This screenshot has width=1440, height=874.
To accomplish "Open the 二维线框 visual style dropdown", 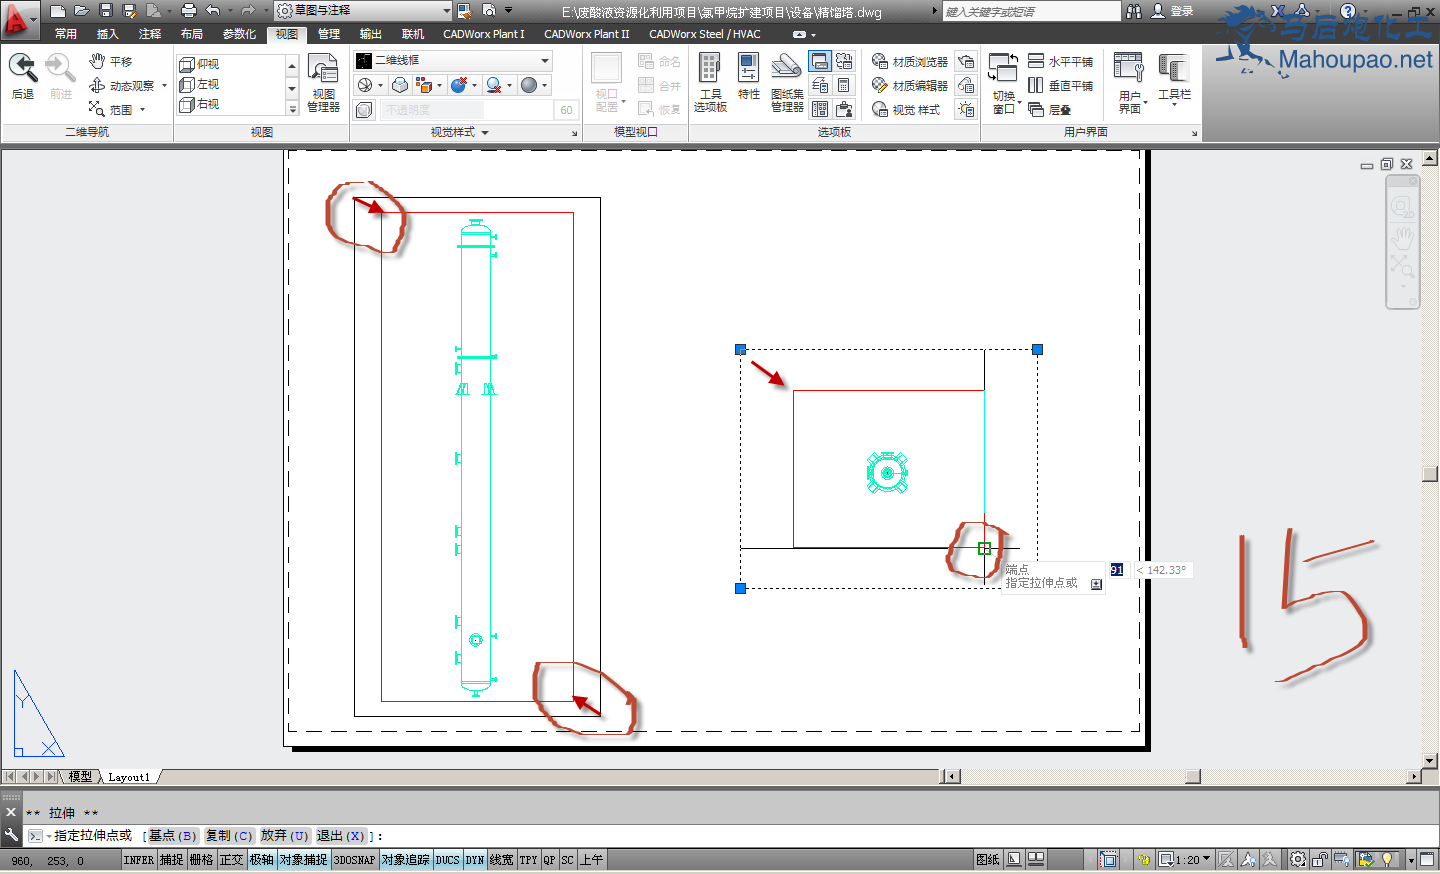I will point(454,61).
